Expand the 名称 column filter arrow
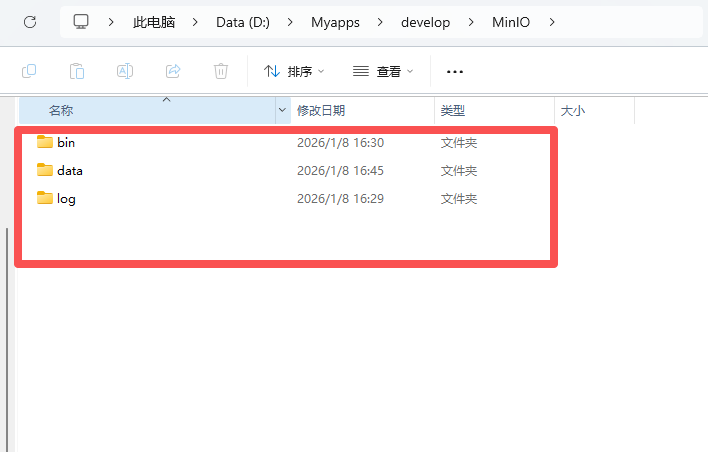 tap(282, 110)
